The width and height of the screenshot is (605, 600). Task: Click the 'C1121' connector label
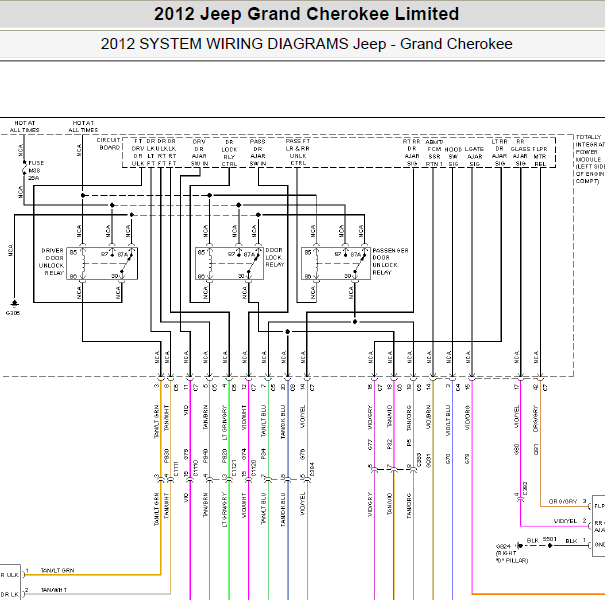click(x=234, y=468)
